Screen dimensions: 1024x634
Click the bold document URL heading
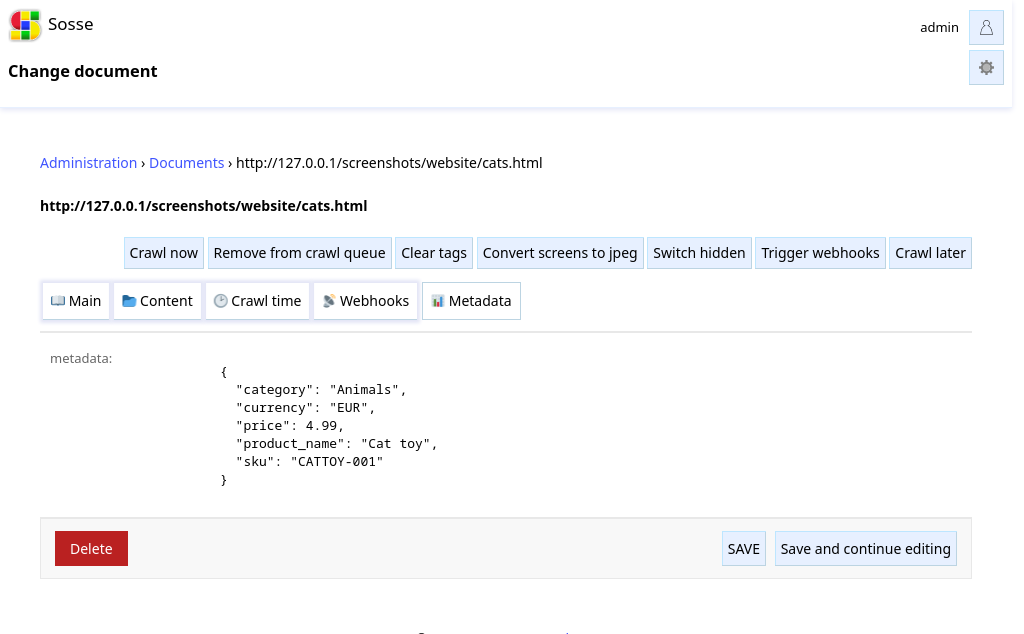204,206
